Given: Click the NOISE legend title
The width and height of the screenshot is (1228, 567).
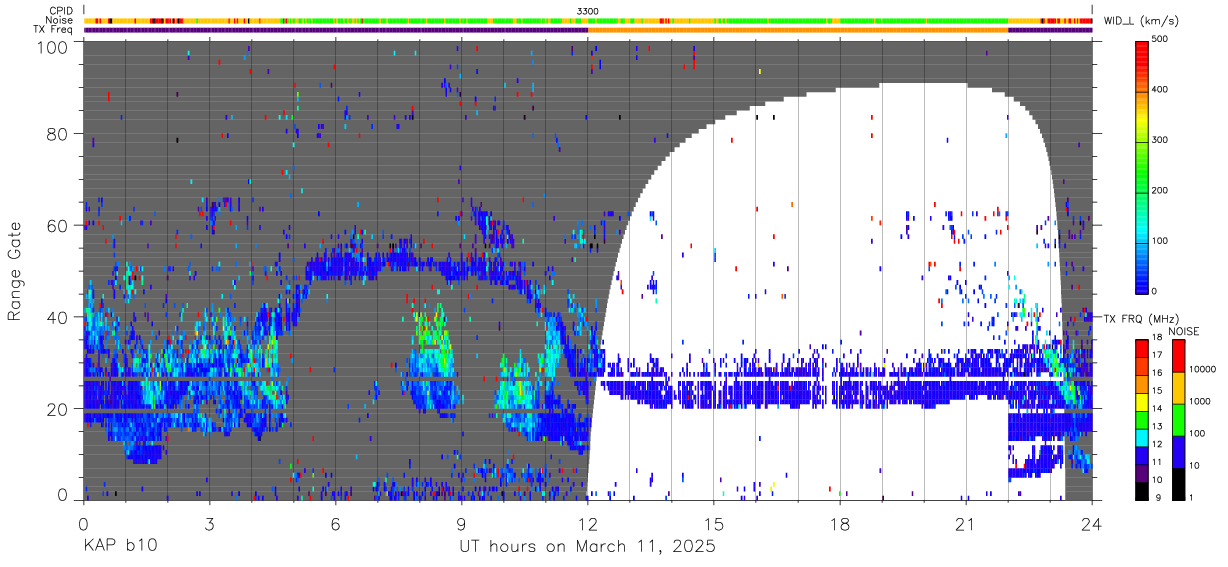Looking at the screenshot, I should coord(1185,331).
